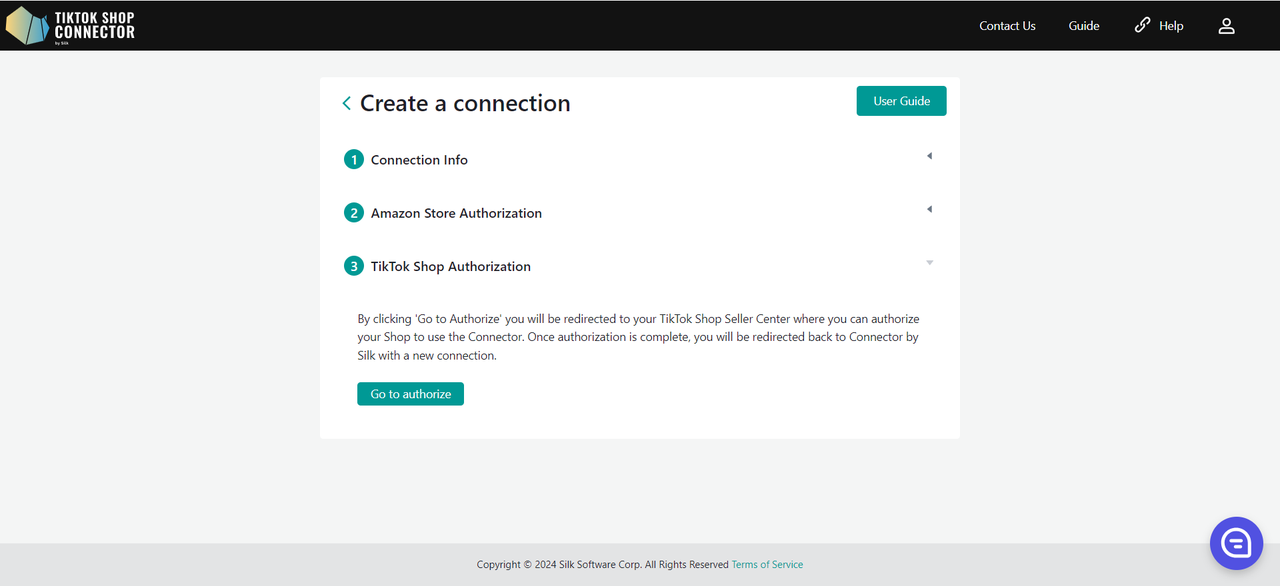Click the step 1 number circle

point(353,160)
